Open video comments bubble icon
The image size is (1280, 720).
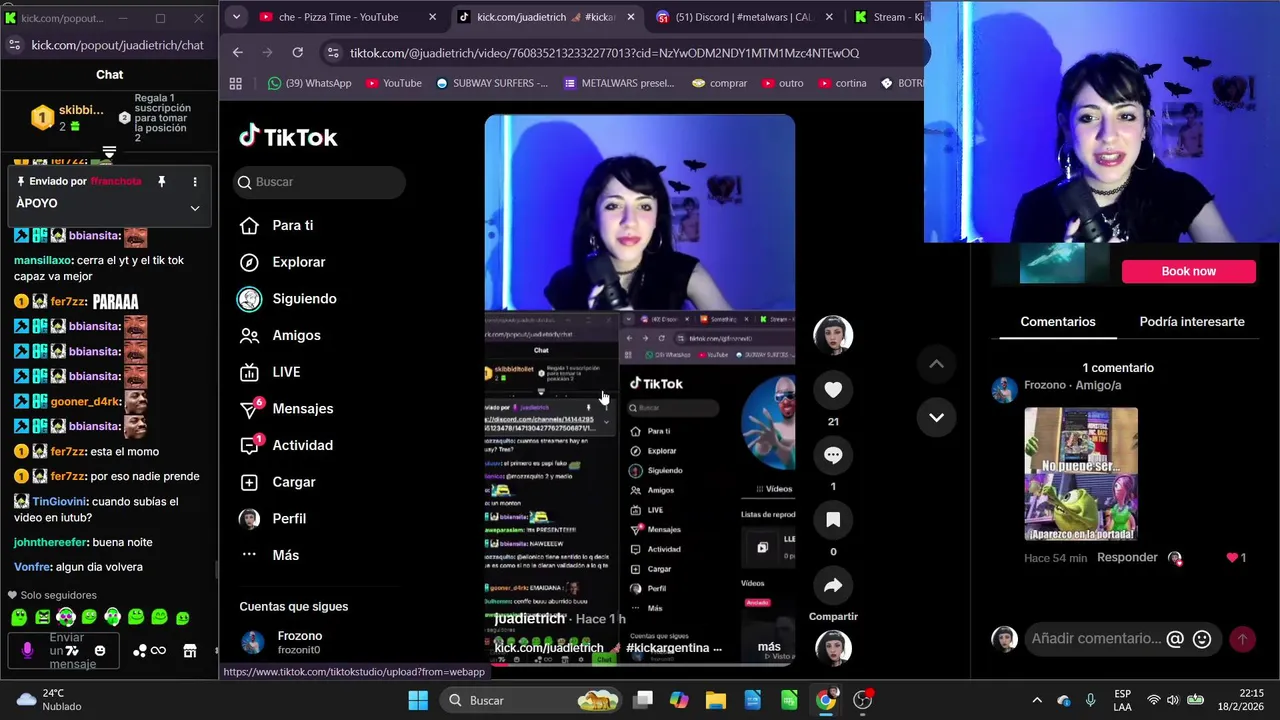pos(833,455)
